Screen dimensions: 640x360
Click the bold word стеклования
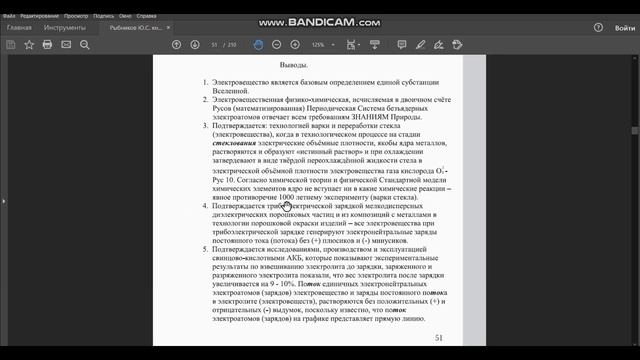[x=234, y=143]
